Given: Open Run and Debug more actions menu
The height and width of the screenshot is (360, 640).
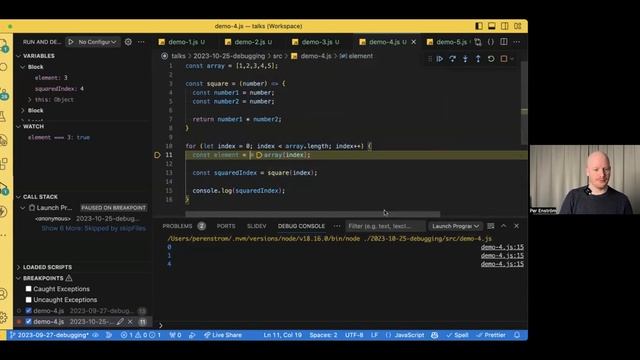Looking at the screenshot, I should (141, 42).
